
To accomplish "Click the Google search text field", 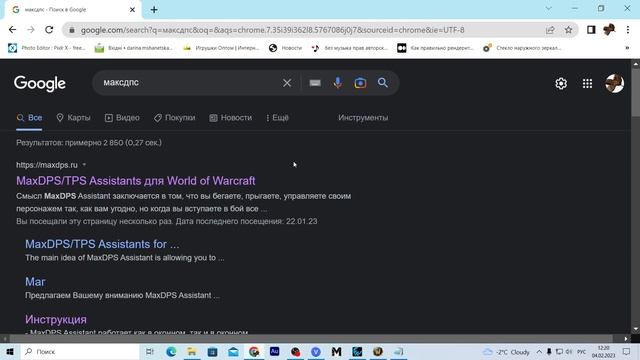I will click(x=190, y=83).
